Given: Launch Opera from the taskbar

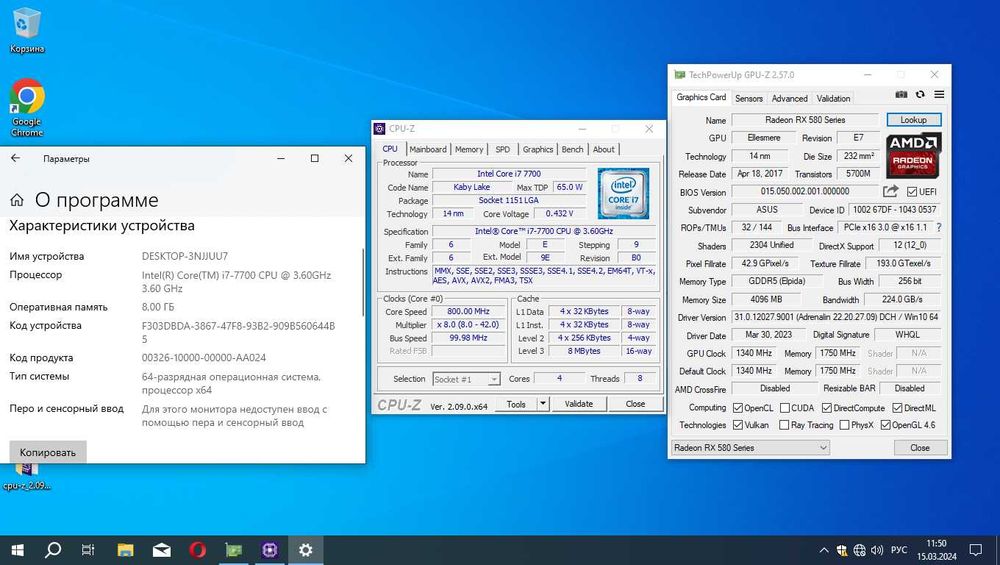Looking at the screenshot, I should pos(198,549).
